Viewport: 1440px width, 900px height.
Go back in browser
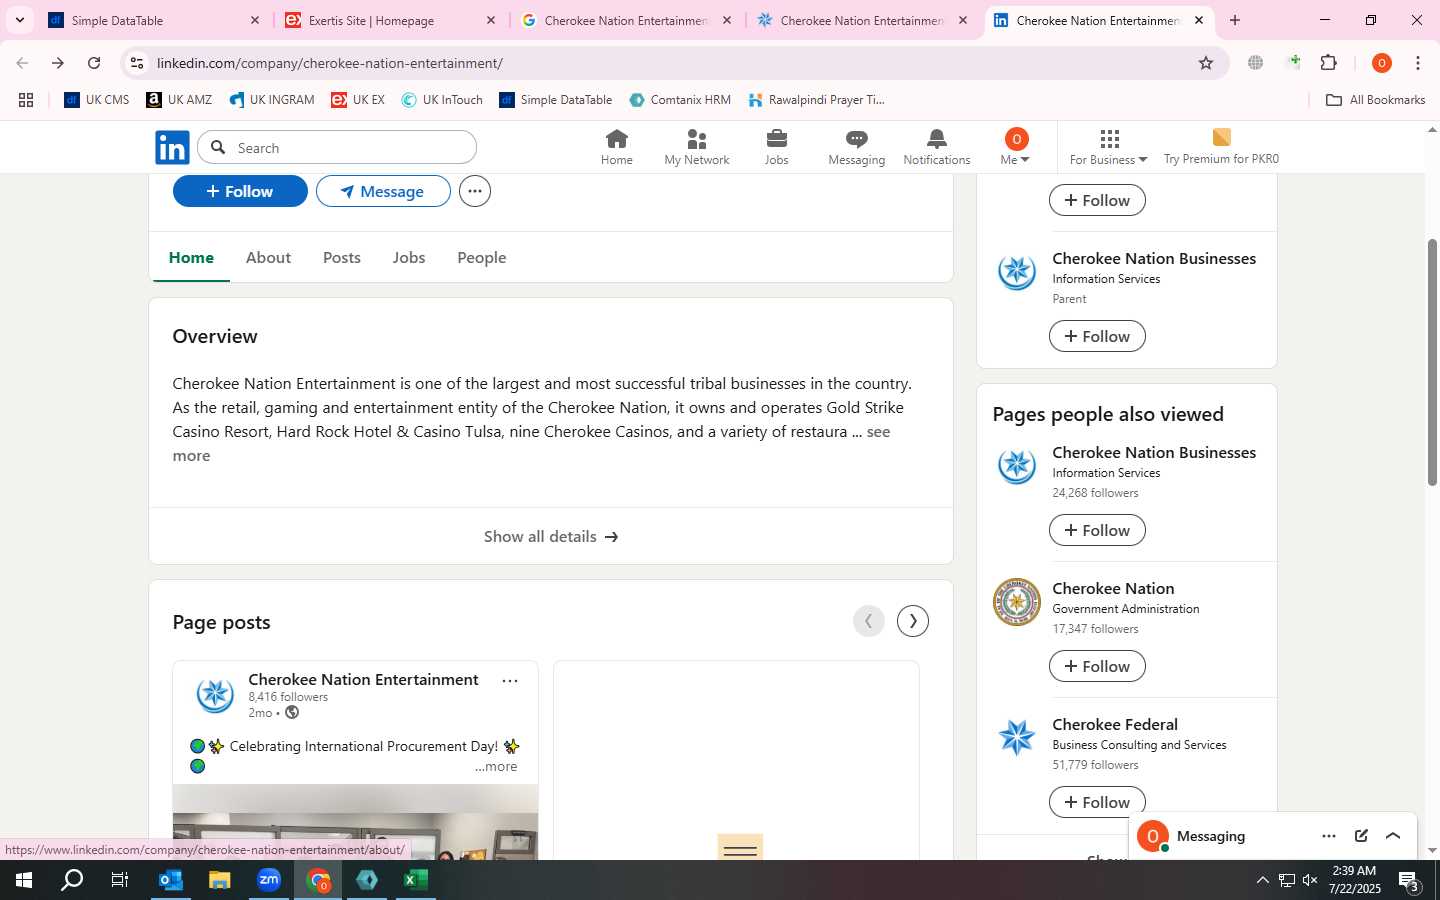click(x=22, y=63)
